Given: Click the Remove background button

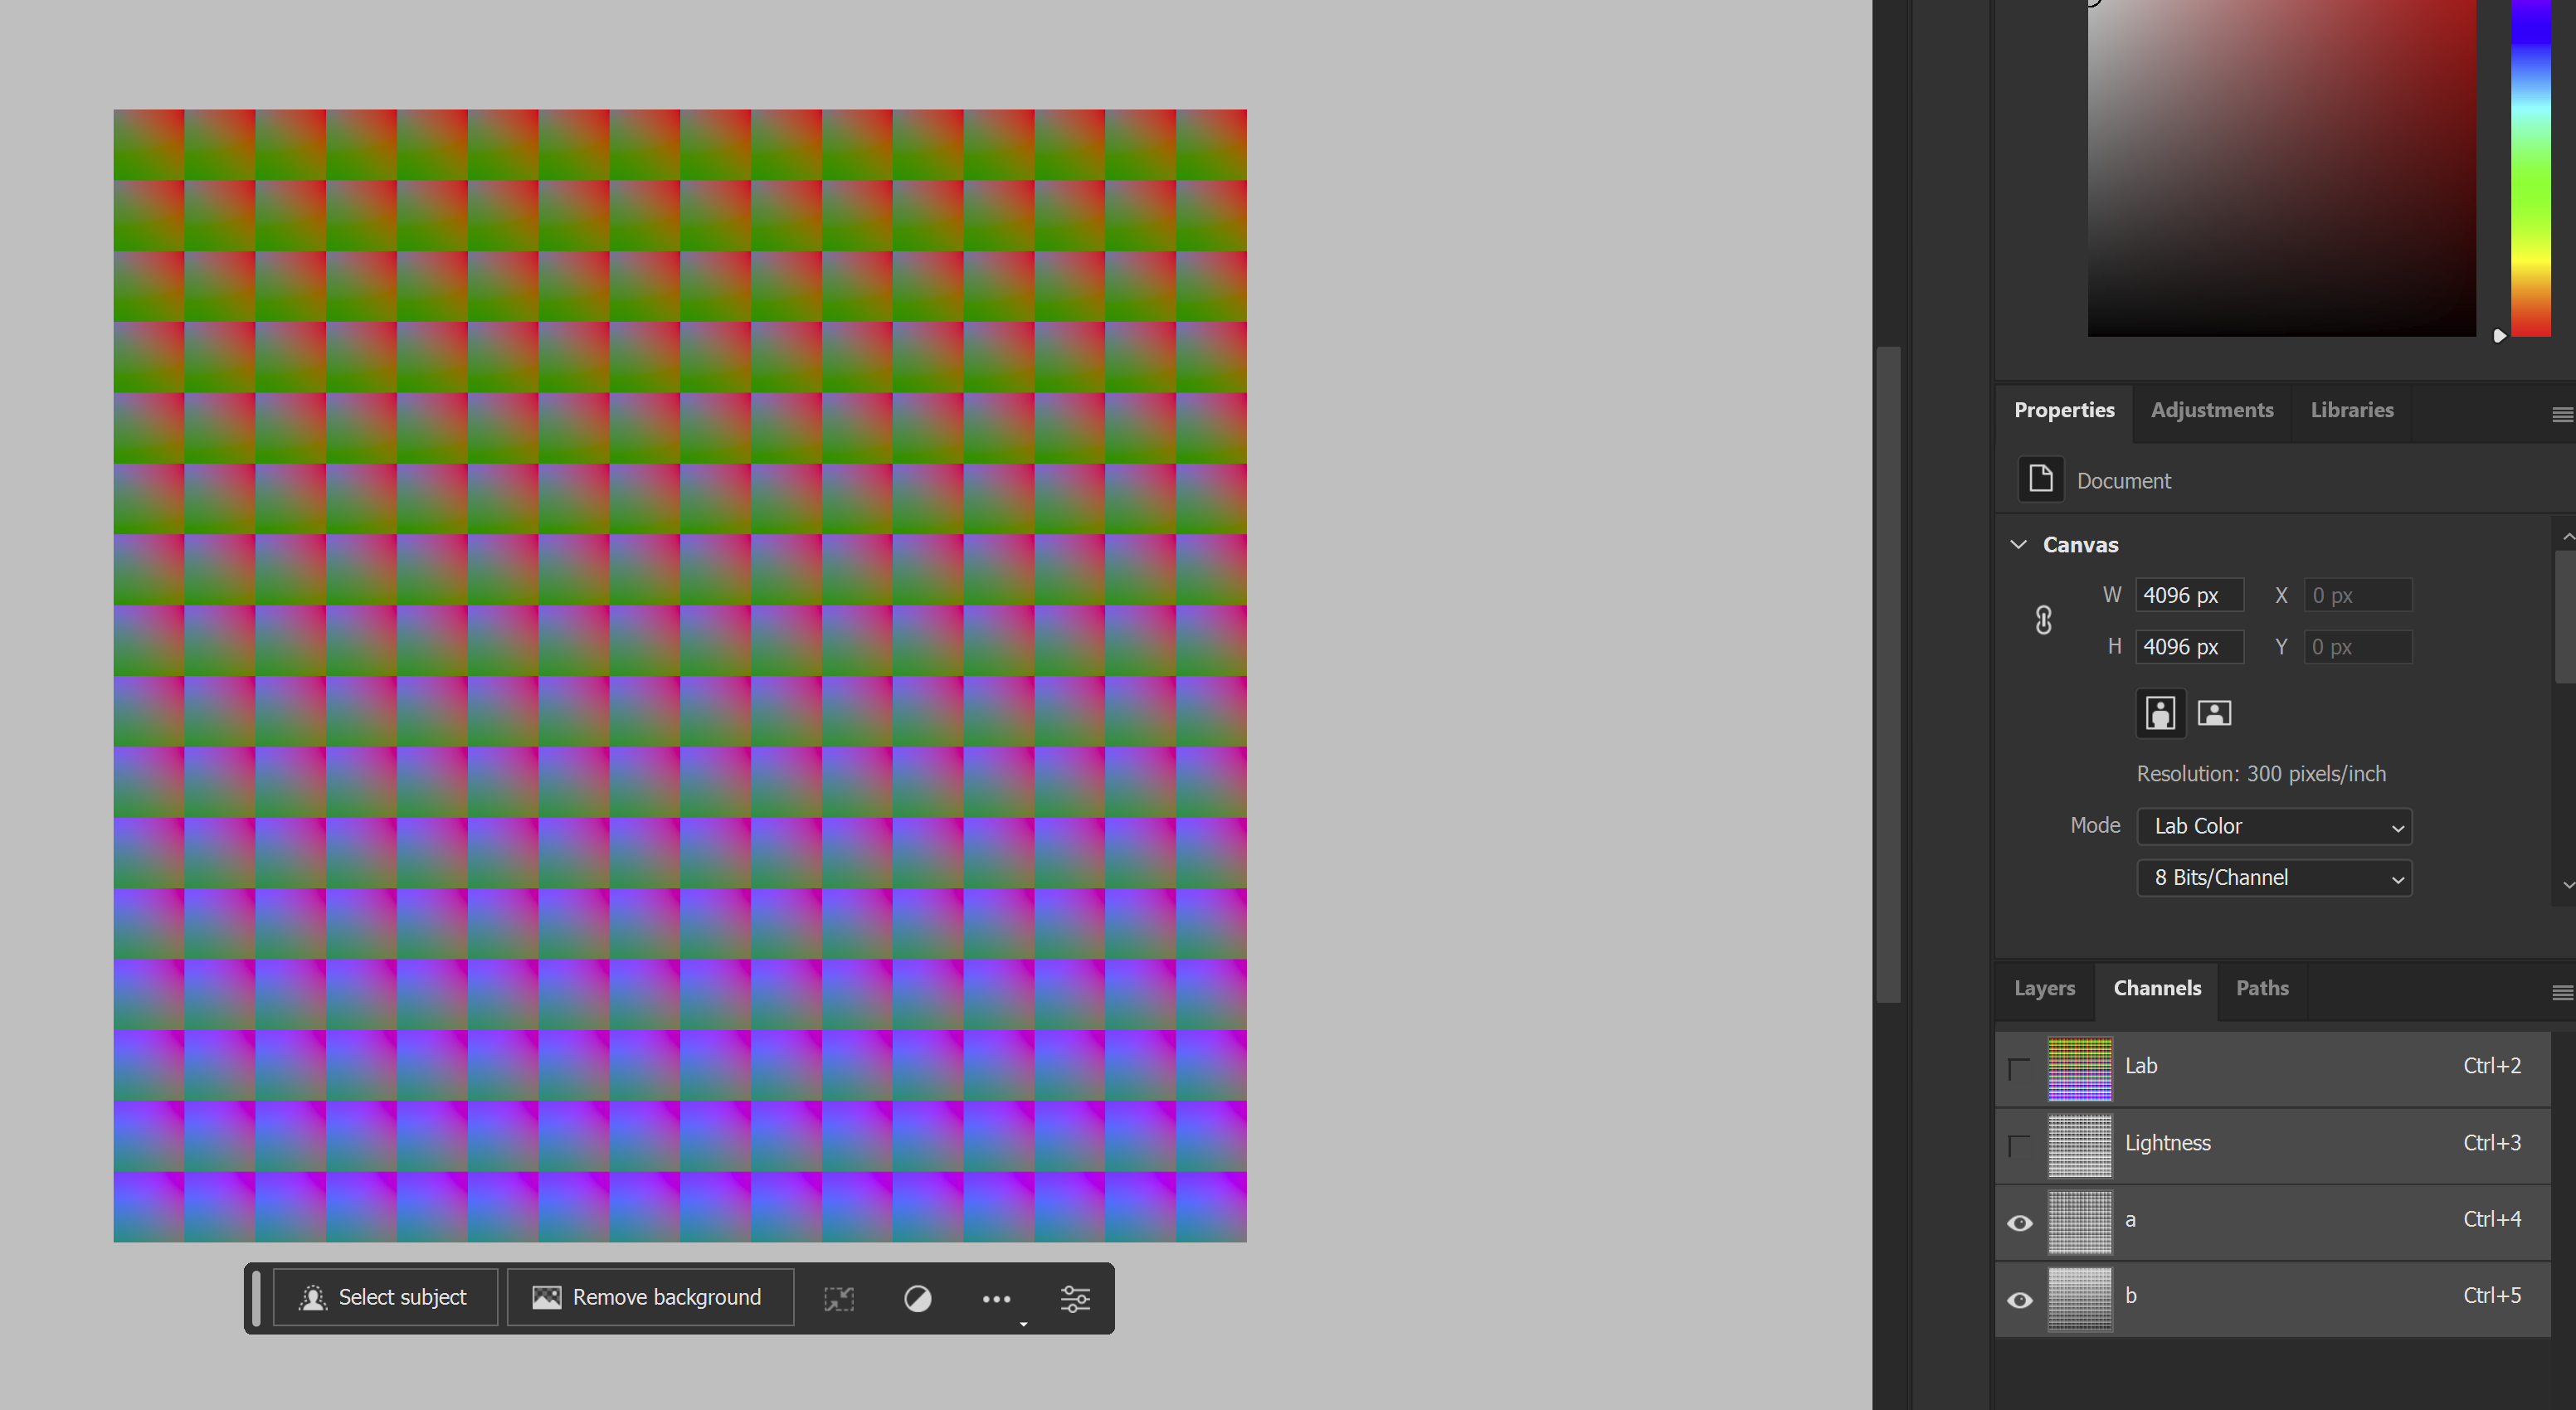Looking at the screenshot, I should click(x=650, y=1297).
